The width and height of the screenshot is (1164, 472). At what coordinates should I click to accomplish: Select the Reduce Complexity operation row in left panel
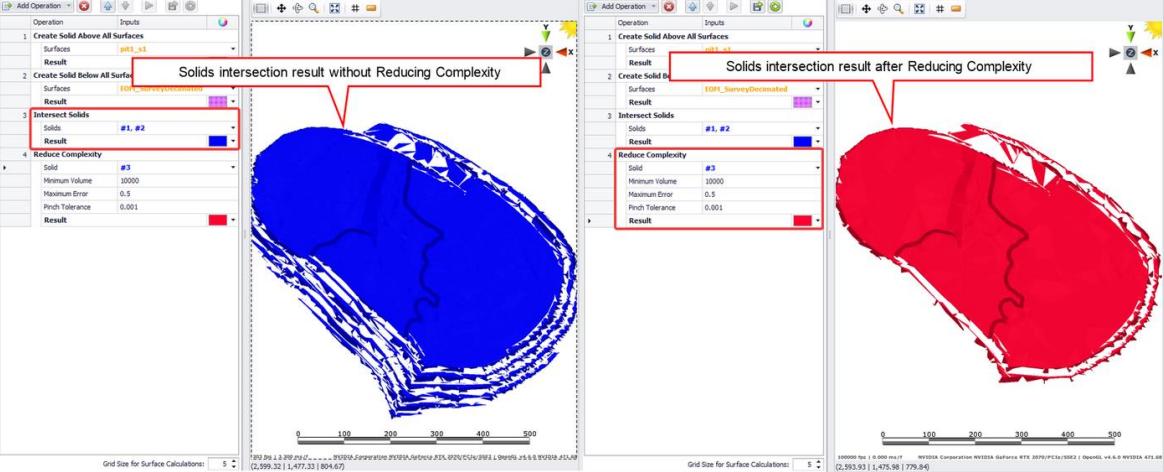click(x=68, y=155)
